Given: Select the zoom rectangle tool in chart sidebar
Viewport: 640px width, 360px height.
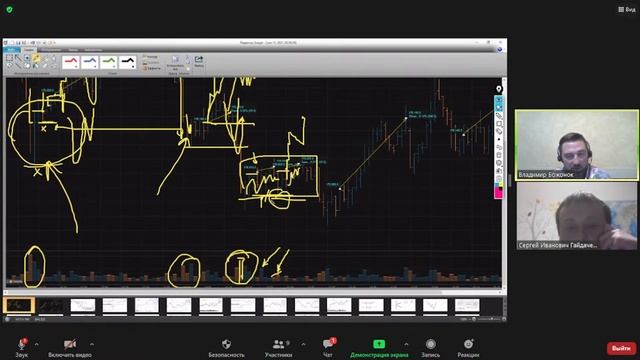Looking at the screenshot, I should tap(498, 124).
